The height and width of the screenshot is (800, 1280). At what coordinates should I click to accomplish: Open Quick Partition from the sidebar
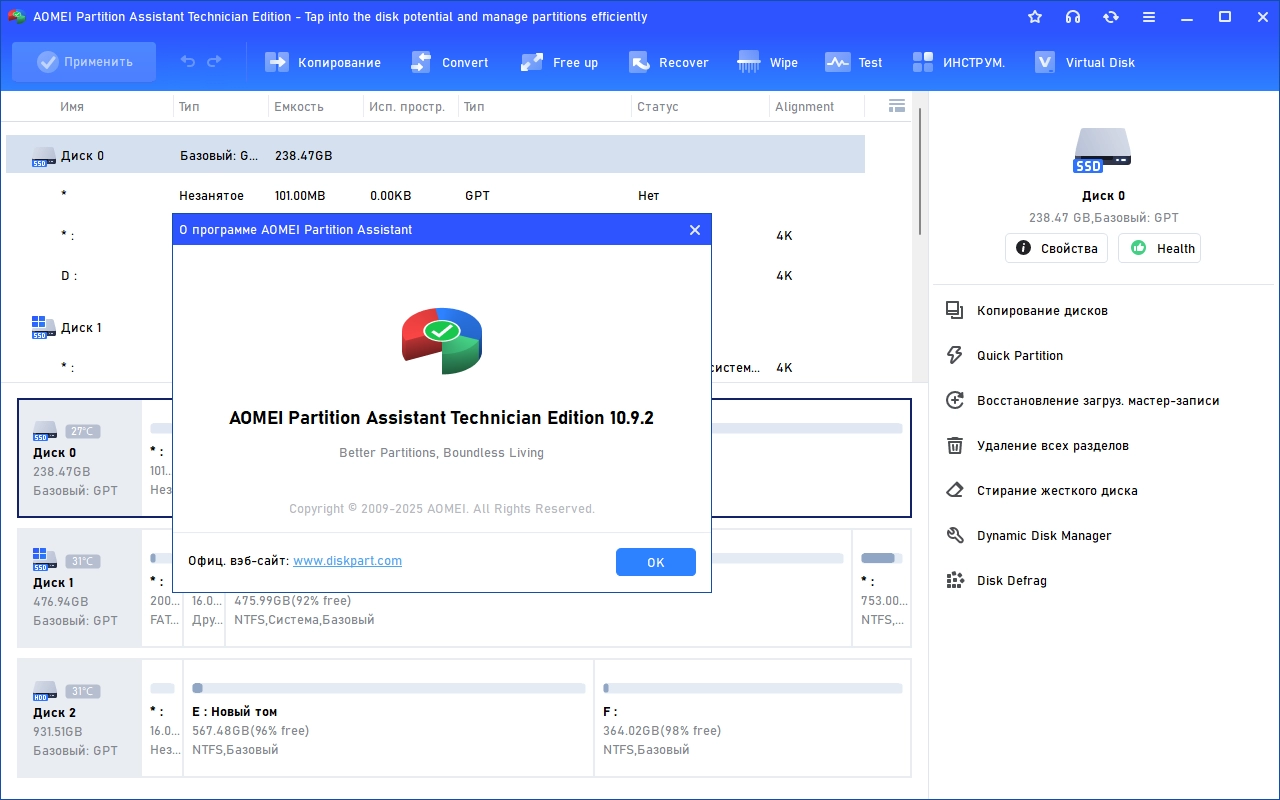1019,356
